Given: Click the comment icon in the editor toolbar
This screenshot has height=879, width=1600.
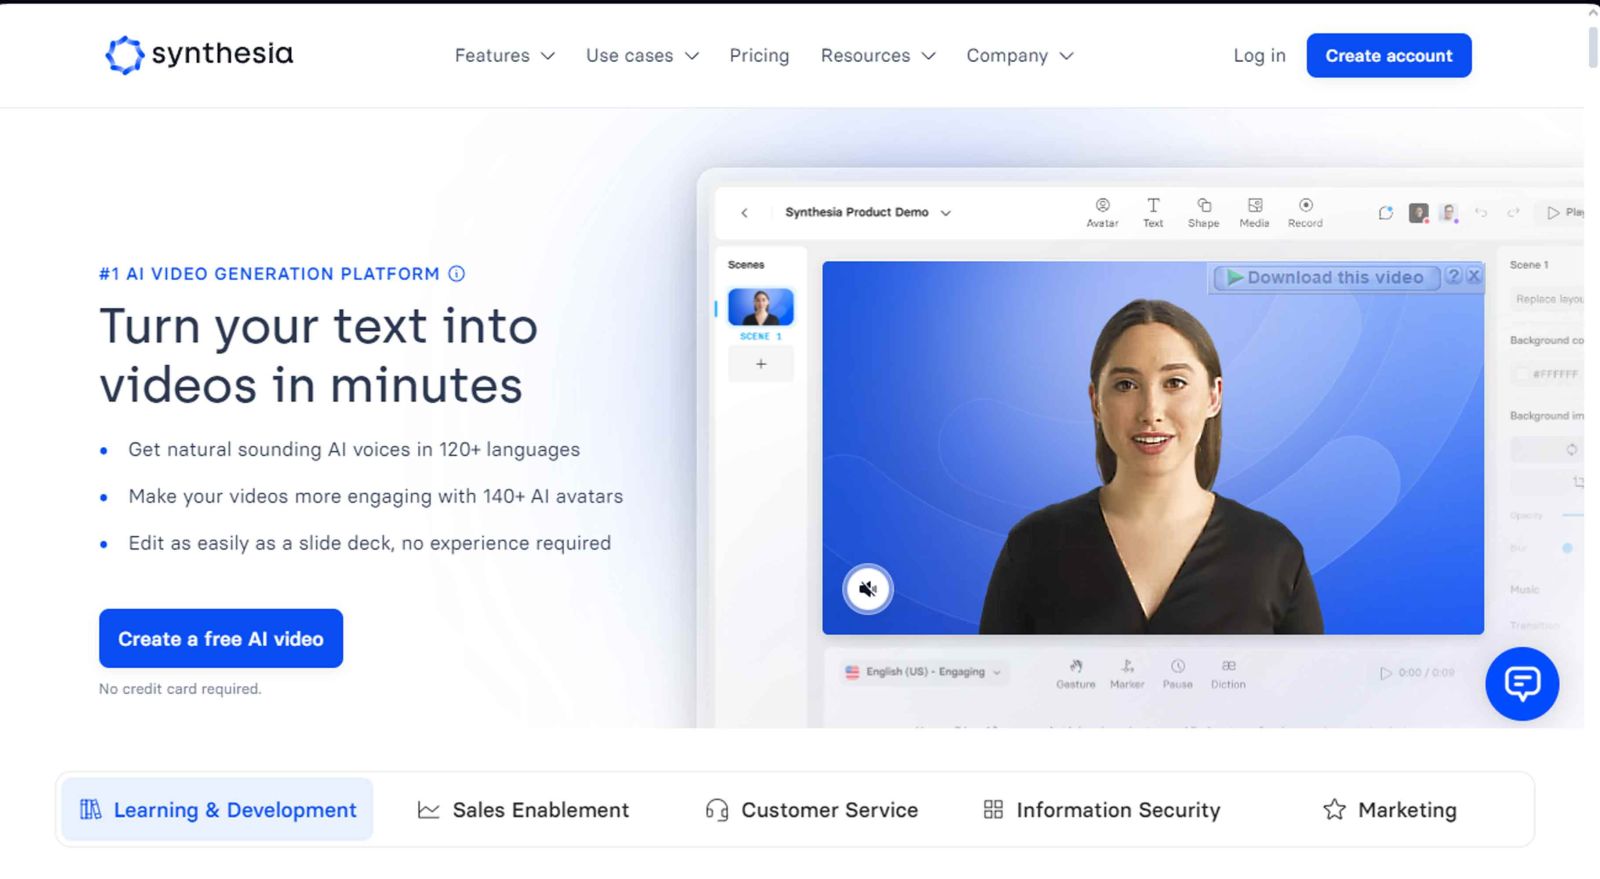Looking at the screenshot, I should [x=1386, y=213].
